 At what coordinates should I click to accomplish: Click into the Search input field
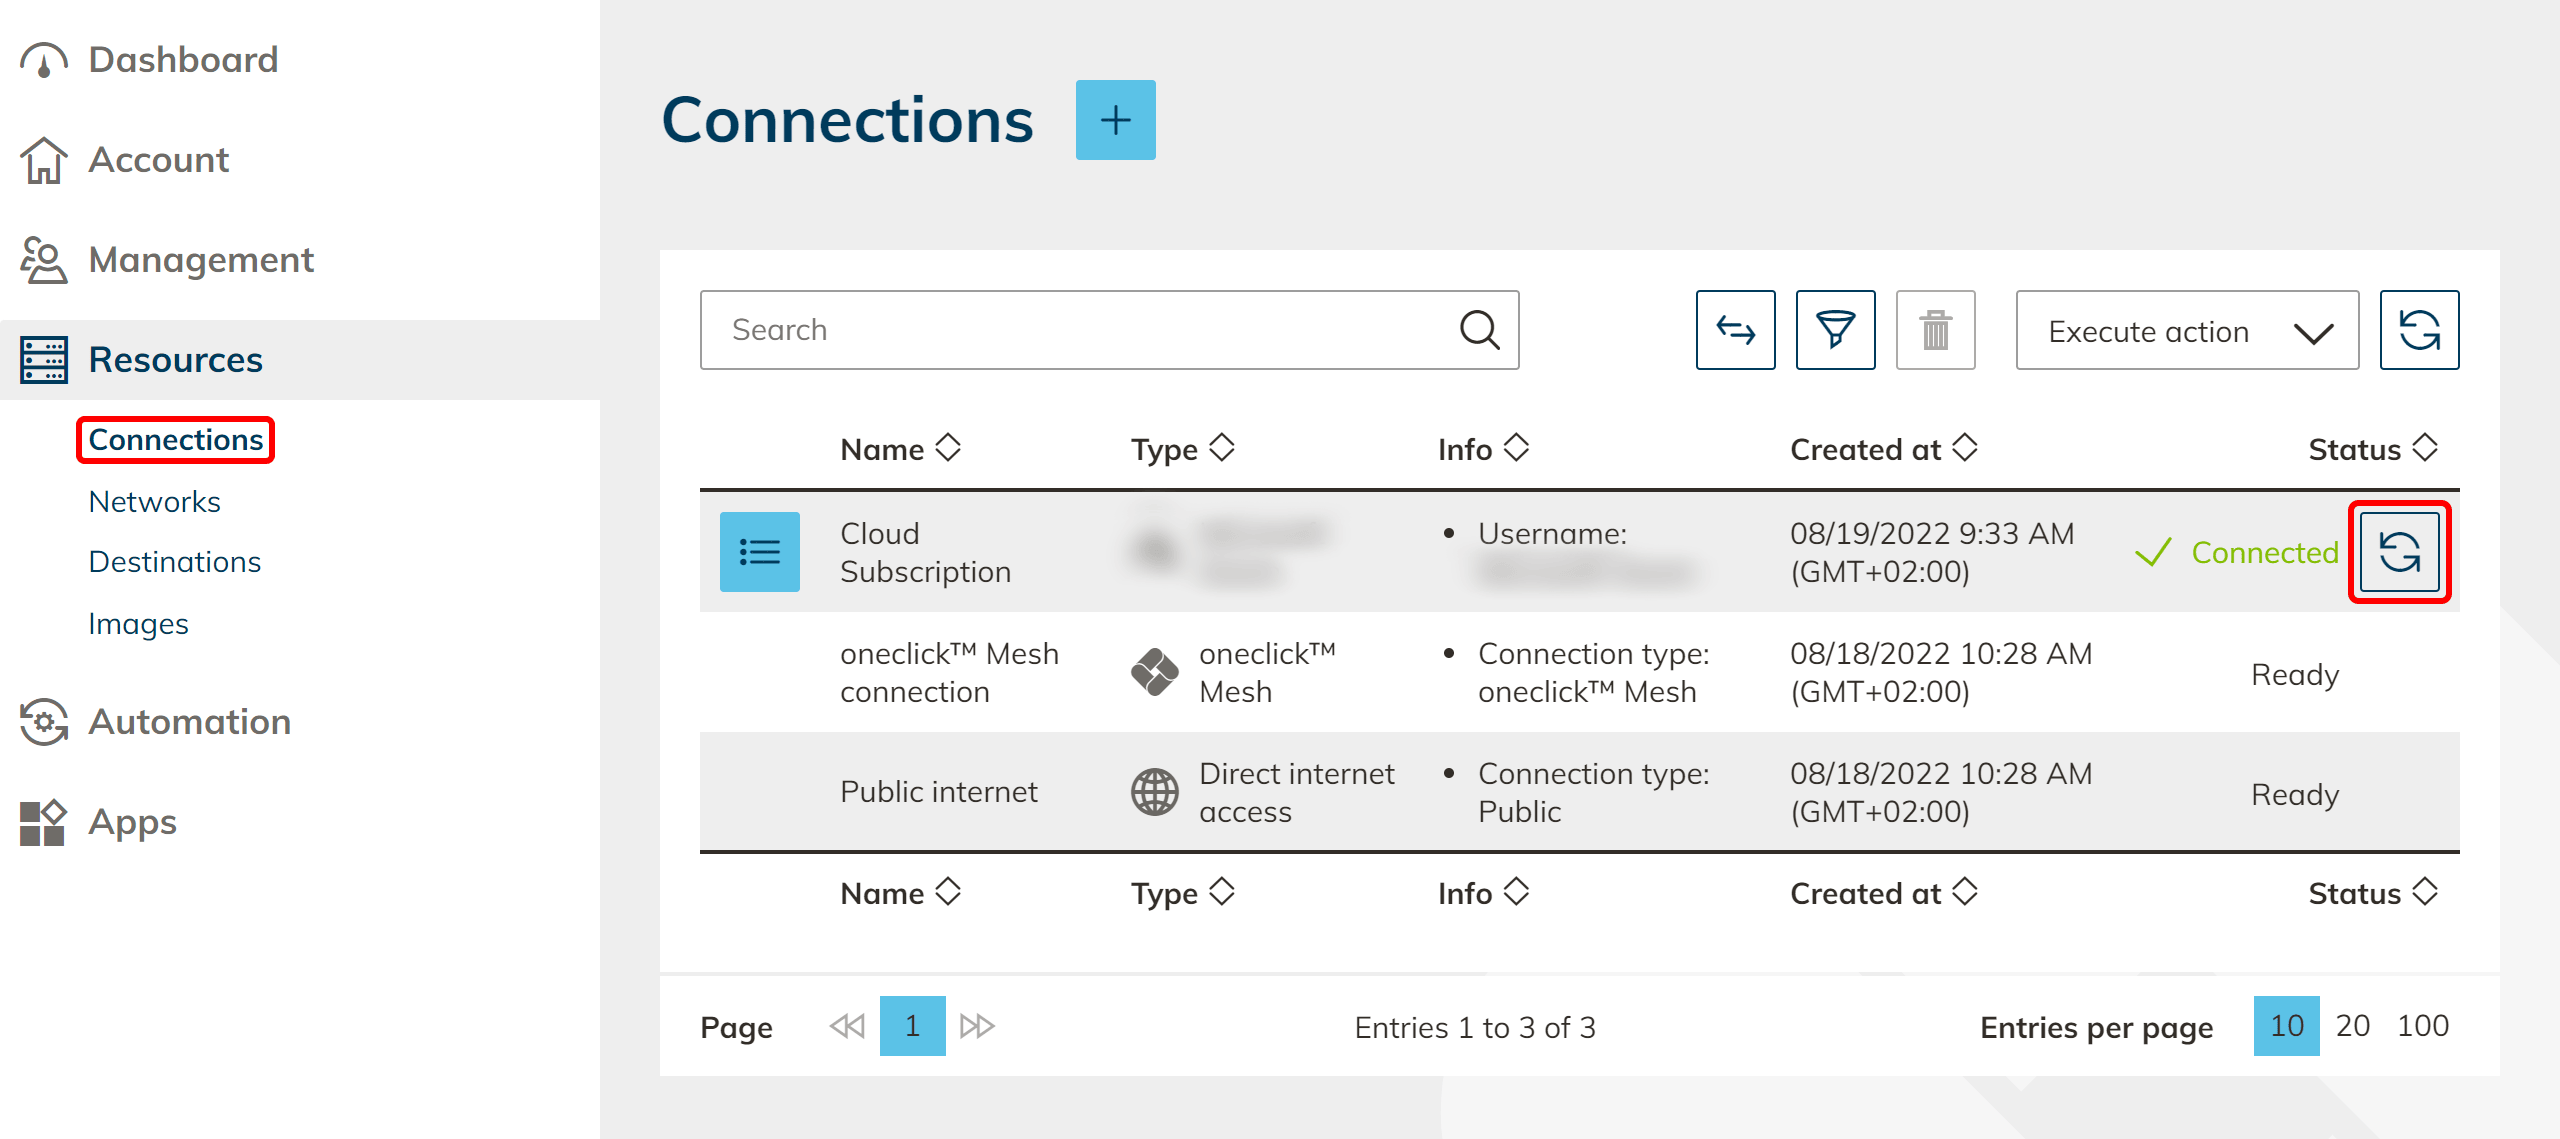point(1080,330)
